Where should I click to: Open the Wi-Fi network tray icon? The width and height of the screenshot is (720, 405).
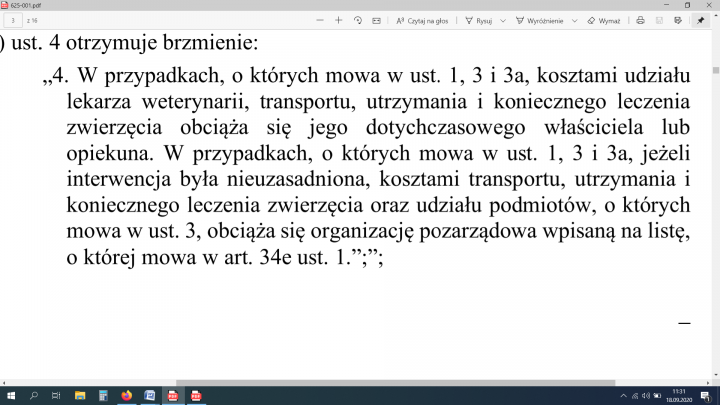click(635, 396)
